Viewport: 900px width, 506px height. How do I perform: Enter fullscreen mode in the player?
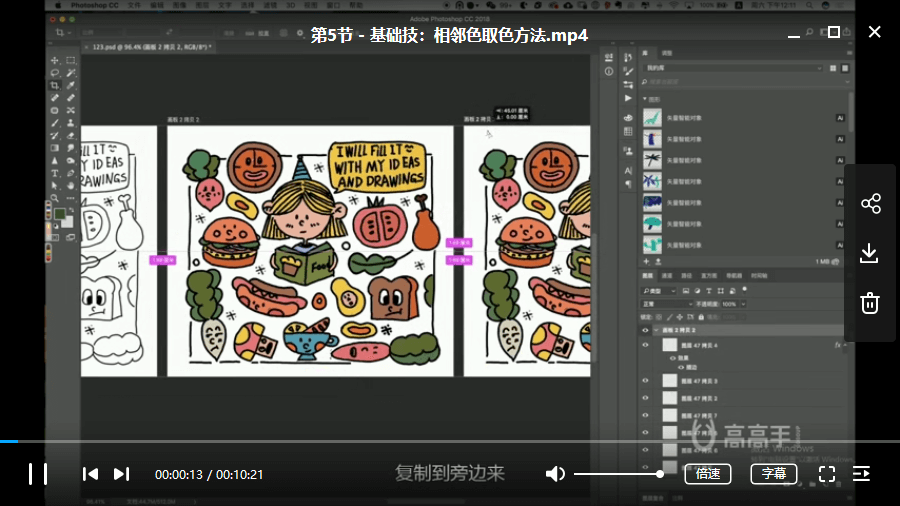827,474
